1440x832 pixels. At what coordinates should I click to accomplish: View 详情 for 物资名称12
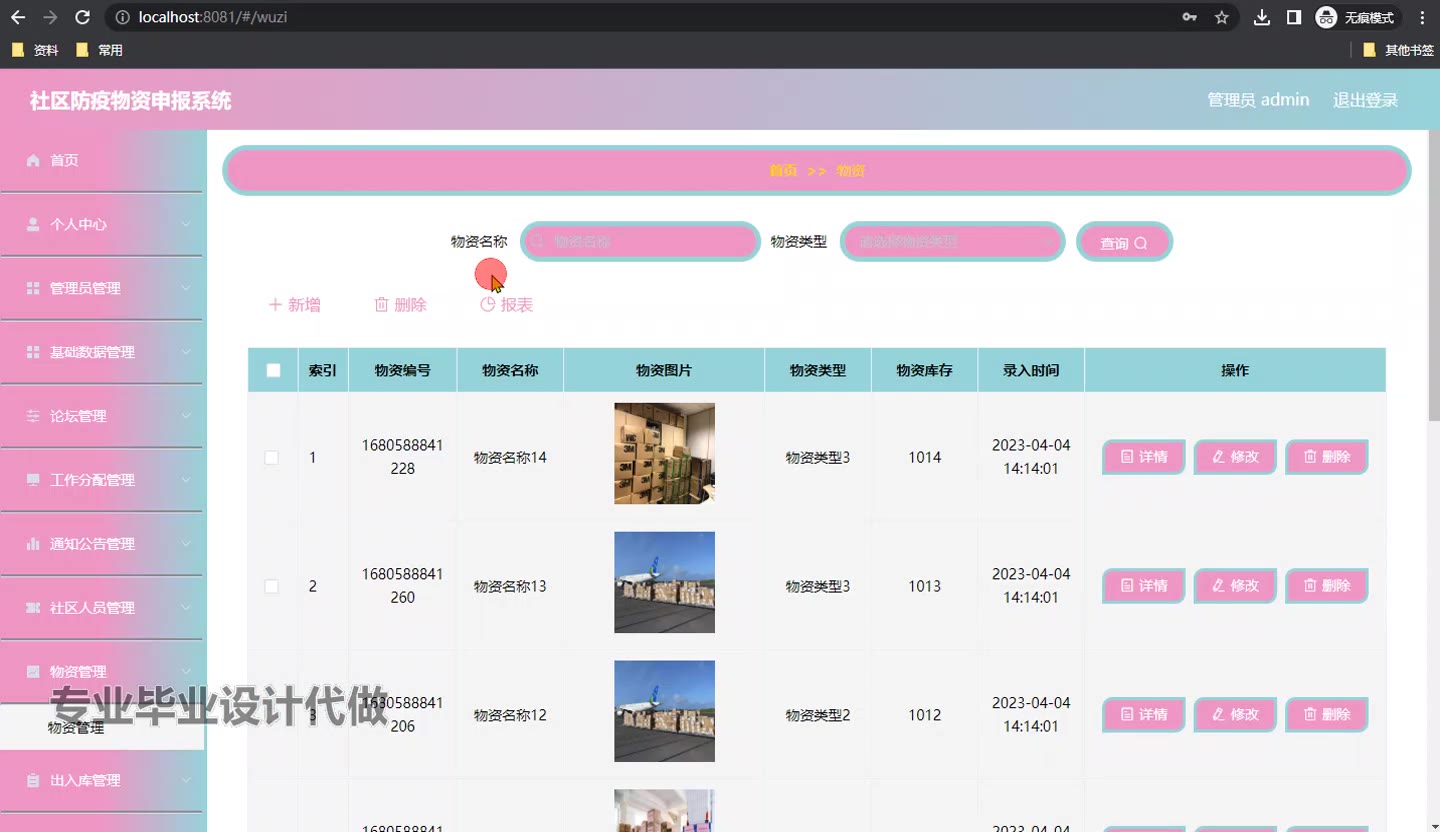pyautogui.click(x=1144, y=715)
